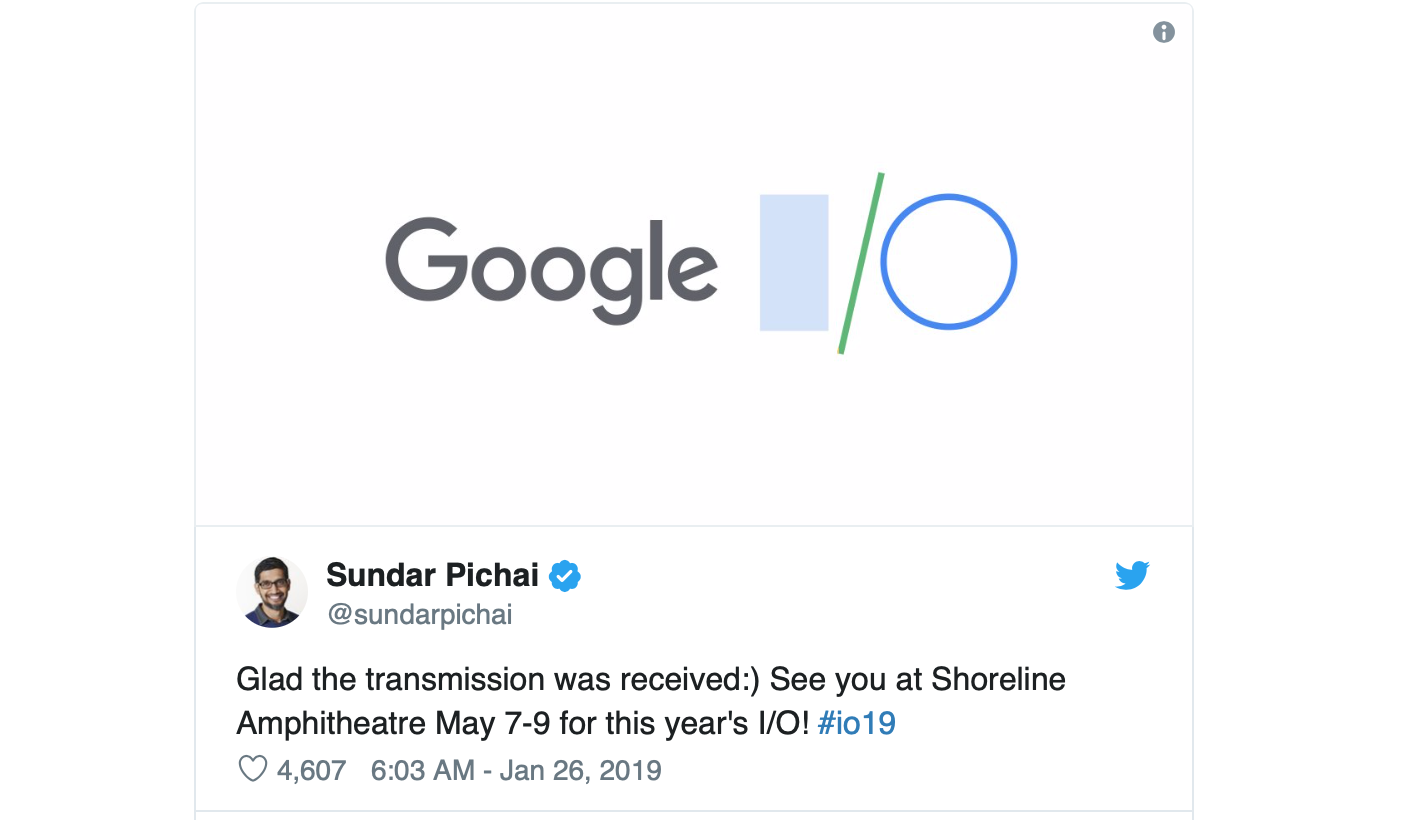Click the word "Shoreline" in the tweet
Screen dimensions: 1406x820
[x=998, y=680]
